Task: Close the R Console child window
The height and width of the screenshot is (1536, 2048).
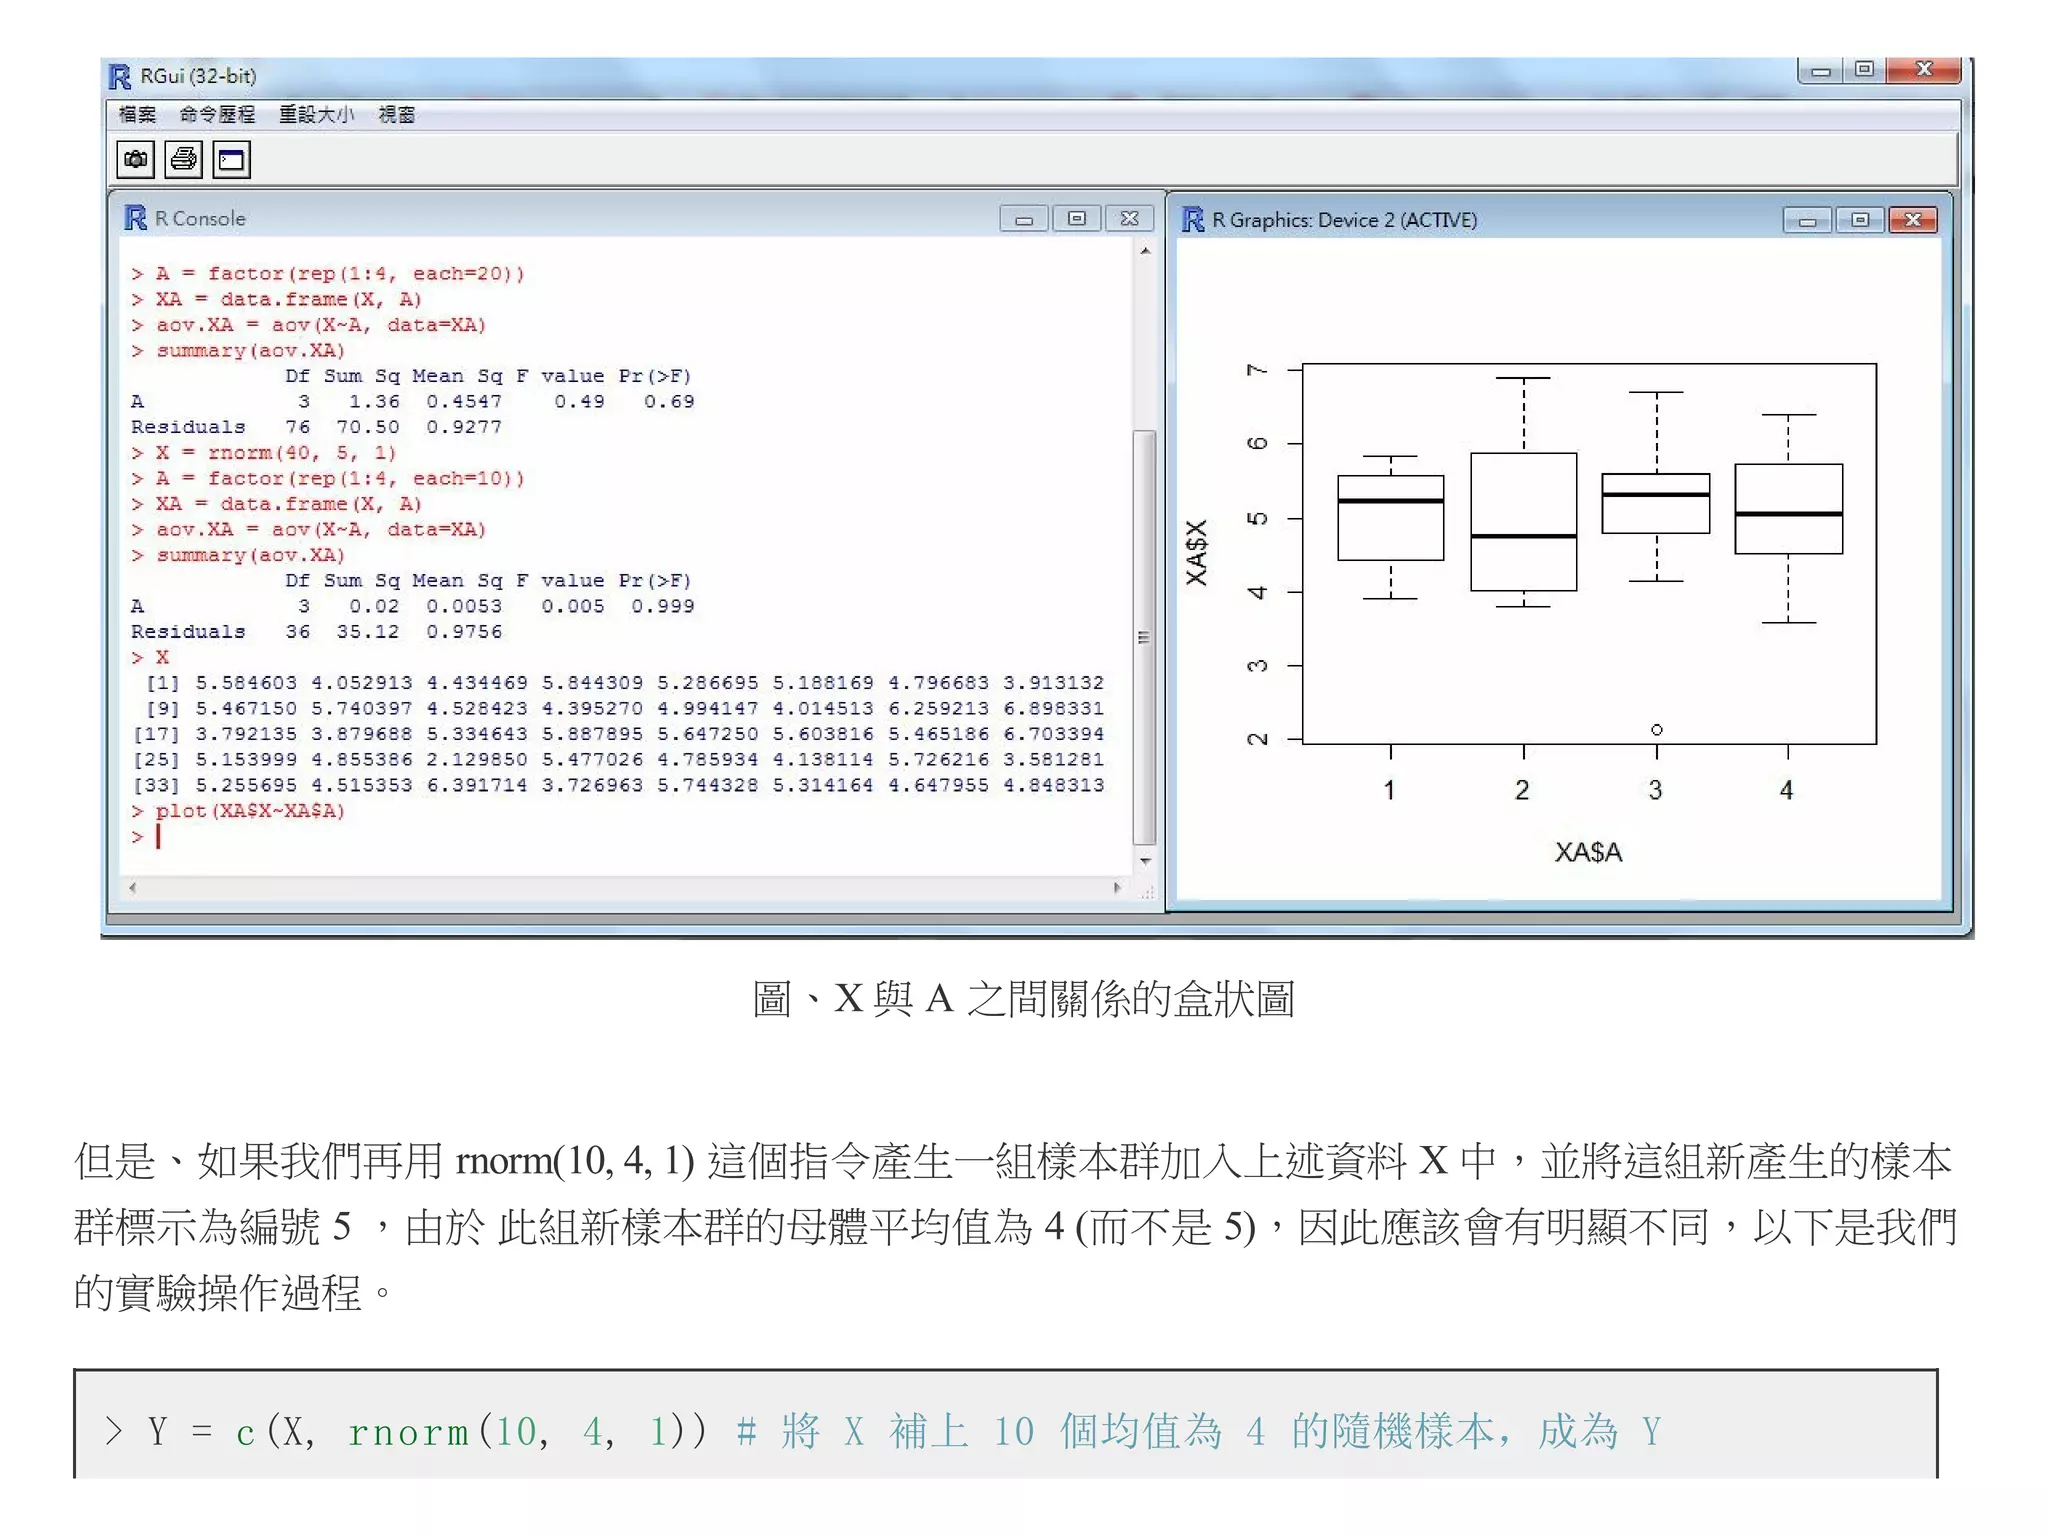Action: pos(1130,219)
